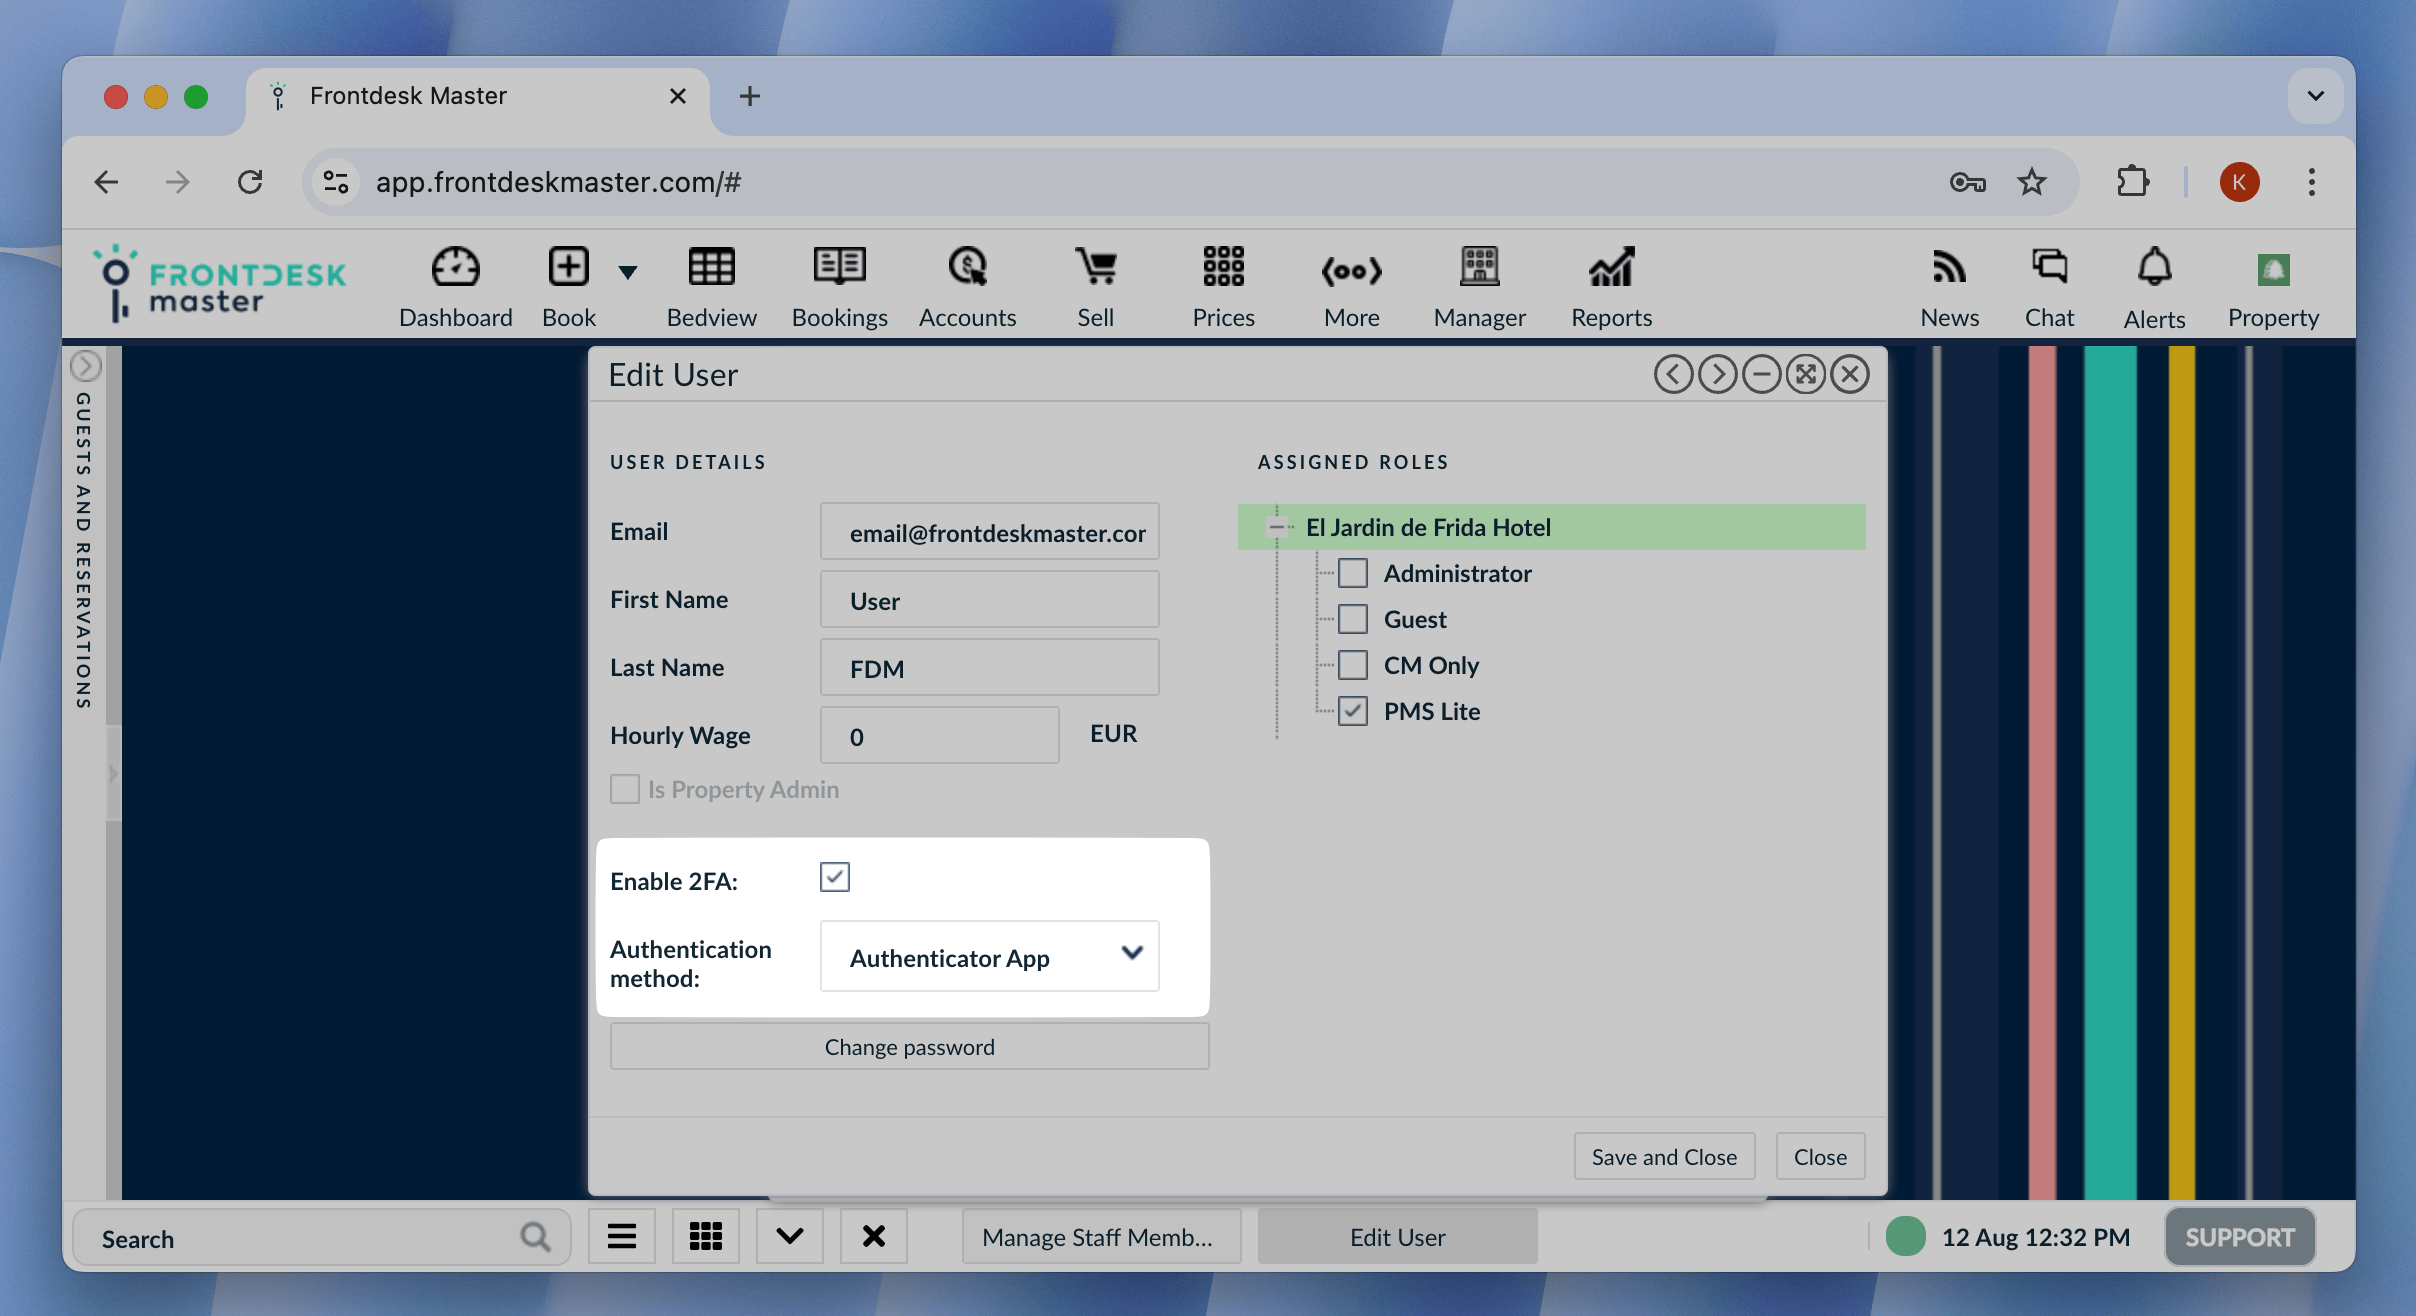Open the tab search dropdown chevron
The height and width of the screenshot is (1316, 2416).
[2315, 96]
